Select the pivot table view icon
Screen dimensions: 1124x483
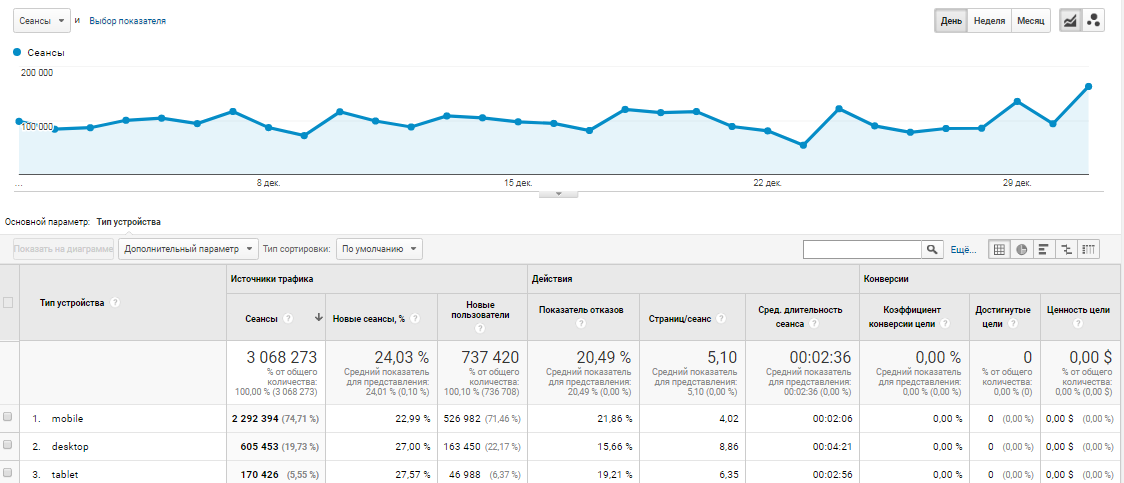pos(1090,249)
